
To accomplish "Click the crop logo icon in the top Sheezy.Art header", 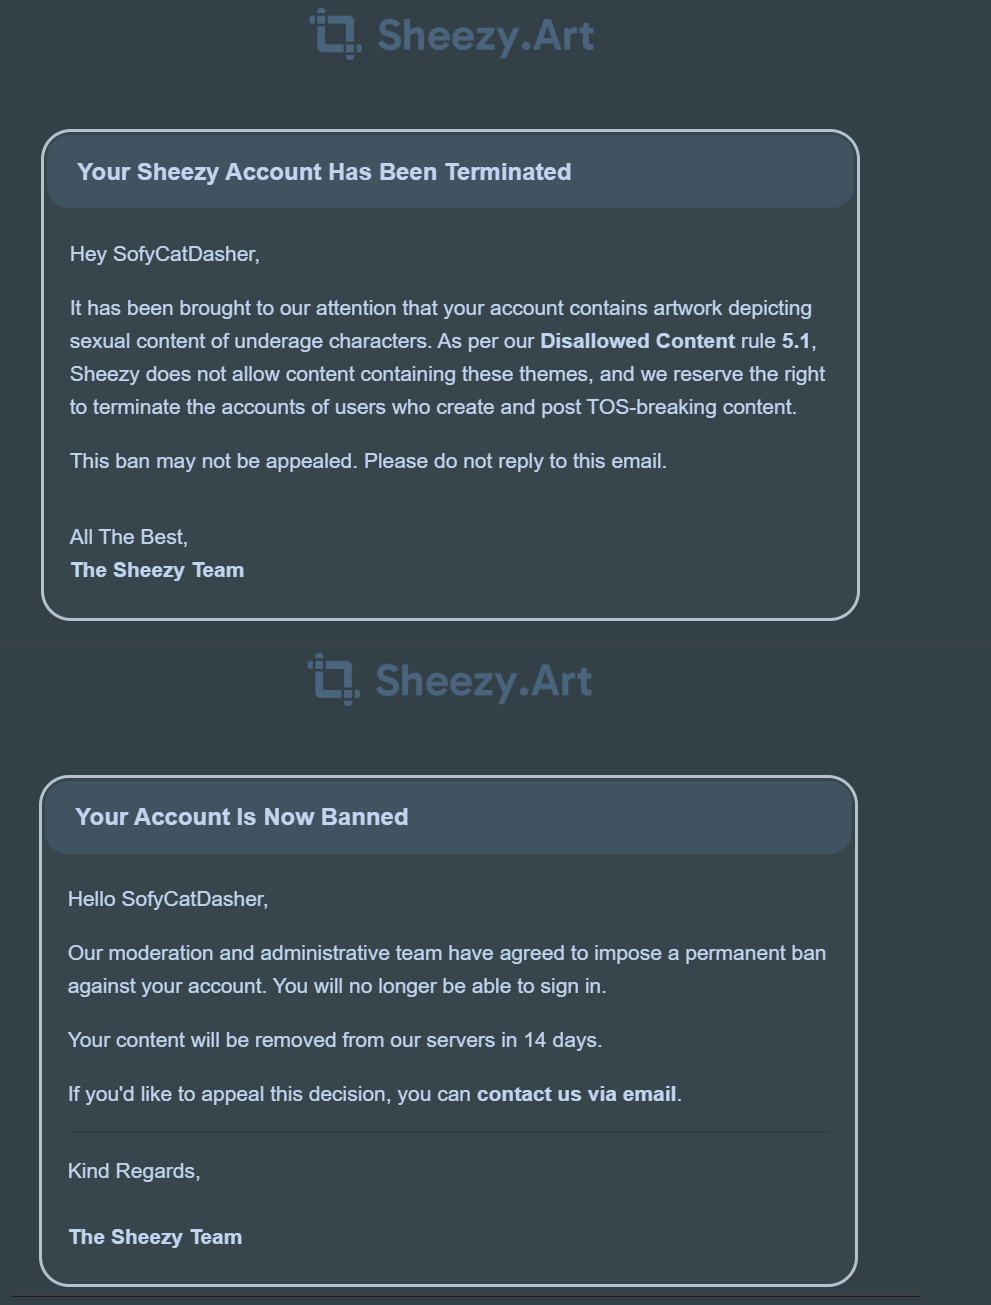I will point(335,34).
